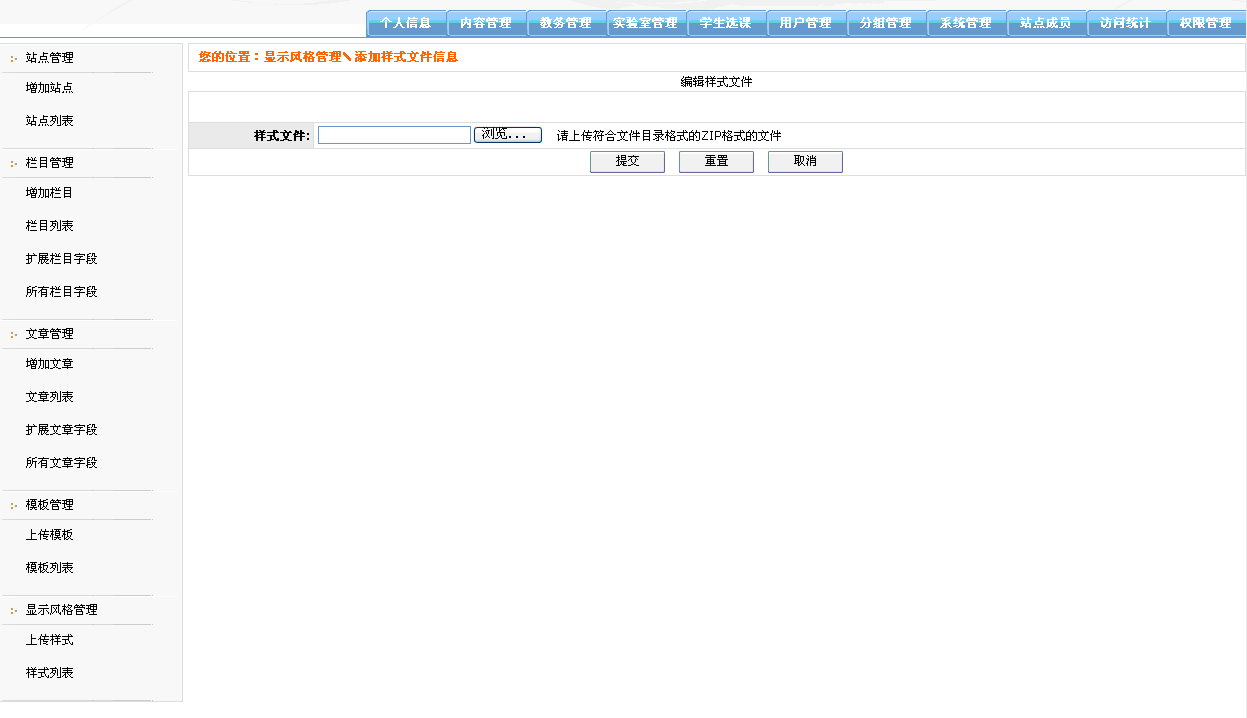Image resolution: width=1247 pixels, height=718 pixels.
Task: Collapse the 栏目管理 sidebar section
Action: [49, 163]
